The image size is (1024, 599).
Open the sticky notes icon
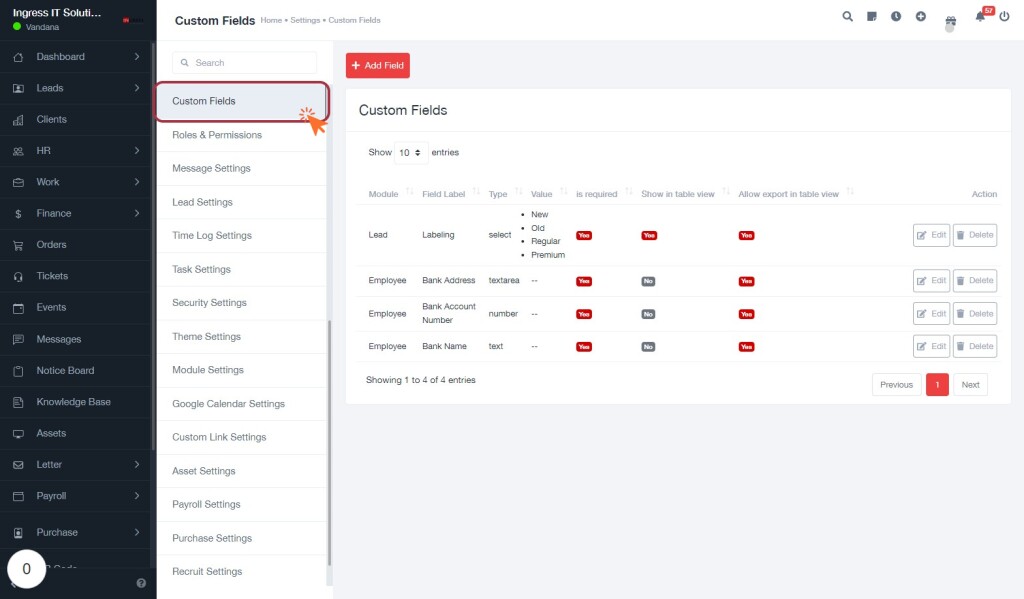871,16
